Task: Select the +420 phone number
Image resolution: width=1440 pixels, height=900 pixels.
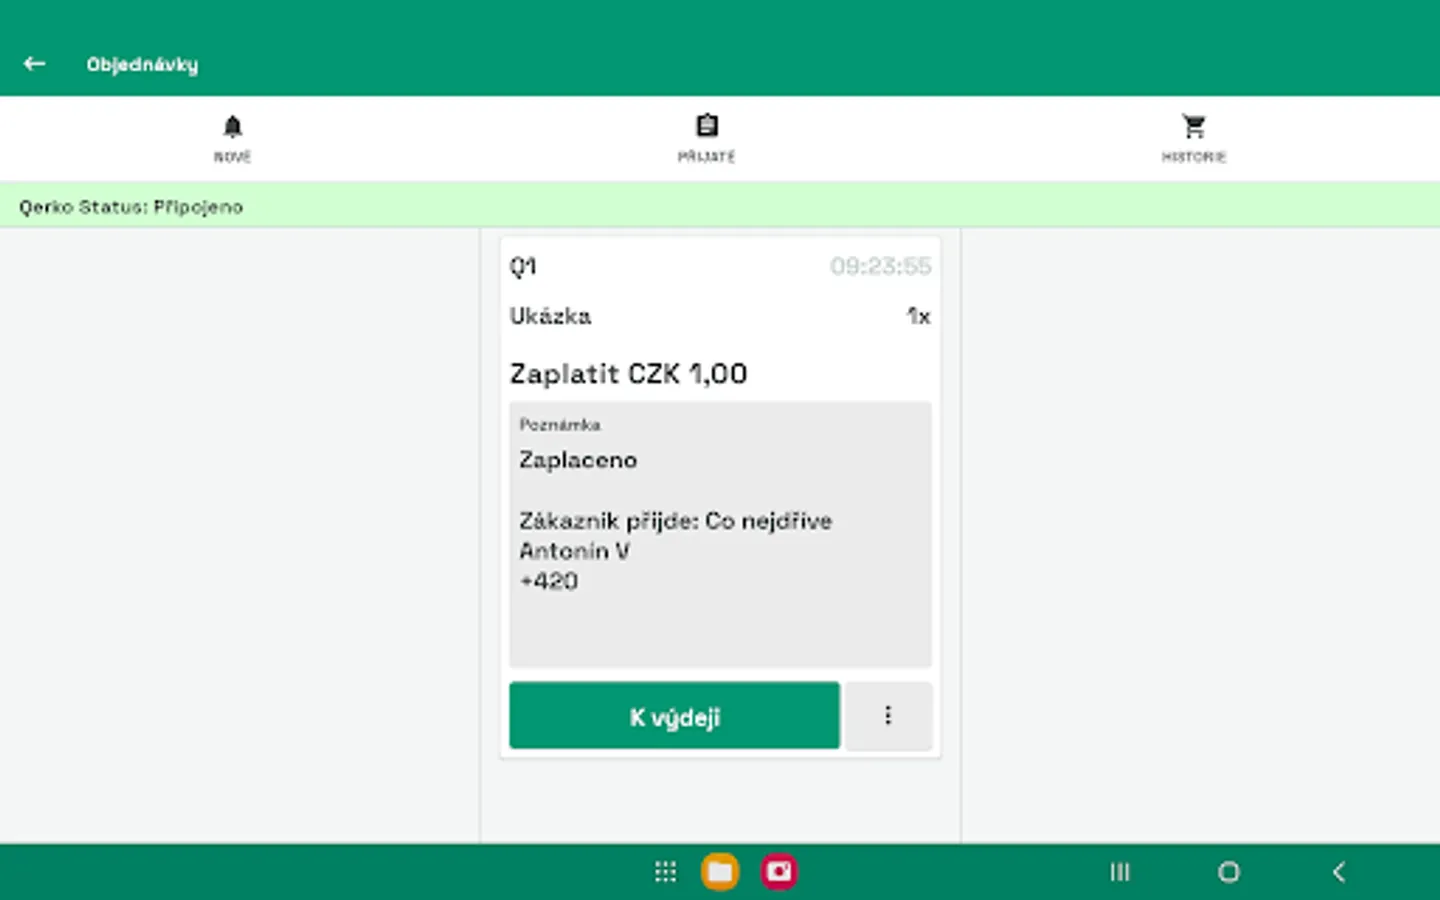Action: click(x=548, y=581)
